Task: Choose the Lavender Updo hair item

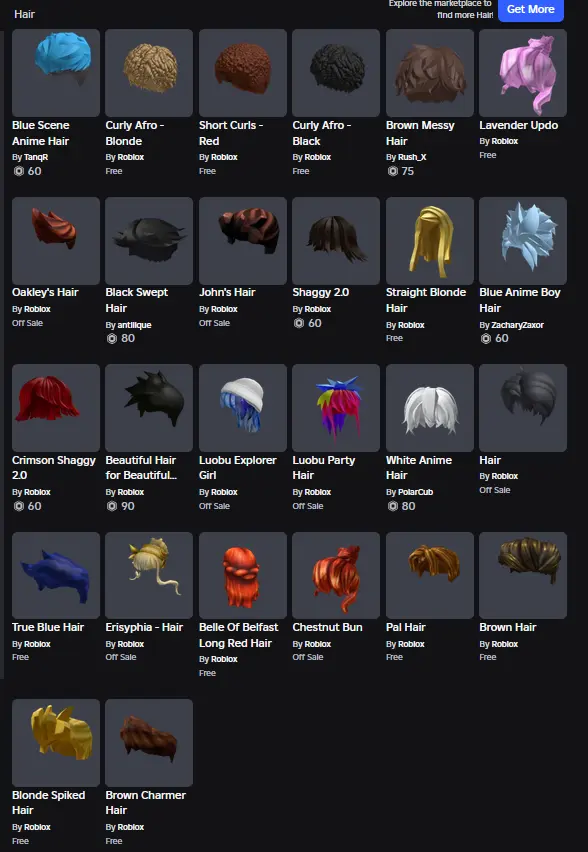Action: tap(523, 73)
